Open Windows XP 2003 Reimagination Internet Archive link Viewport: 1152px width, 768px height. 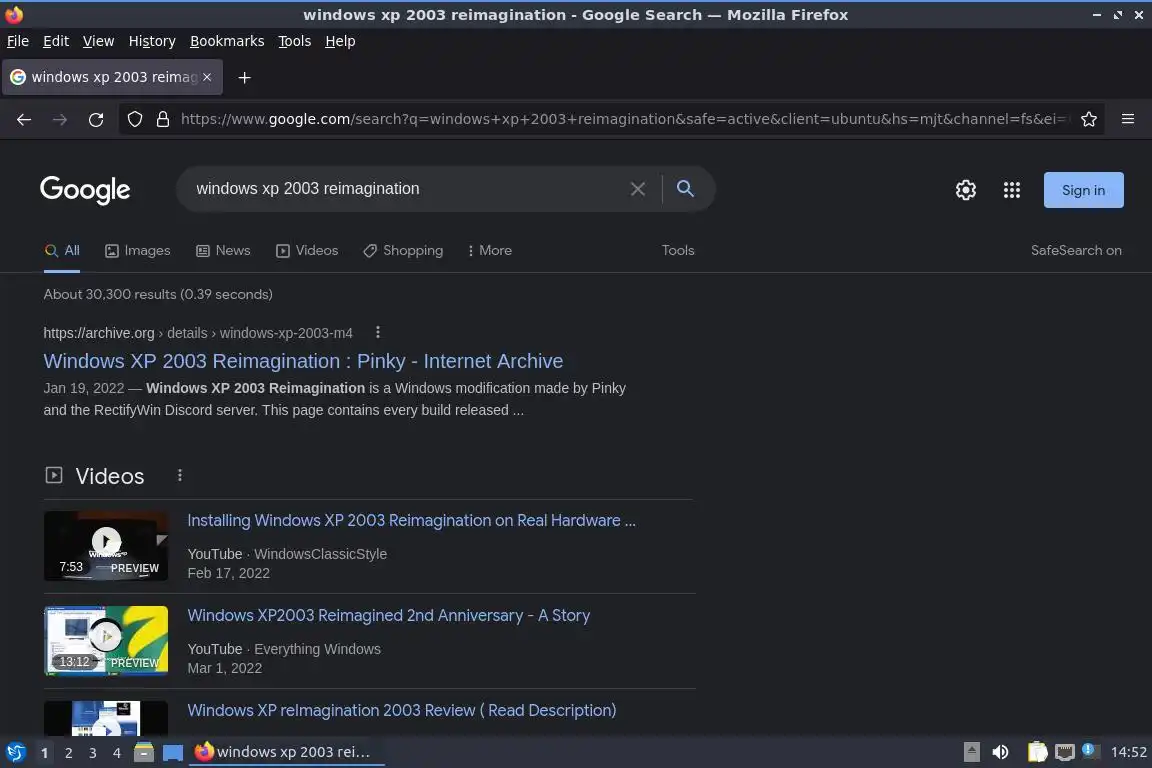click(303, 361)
